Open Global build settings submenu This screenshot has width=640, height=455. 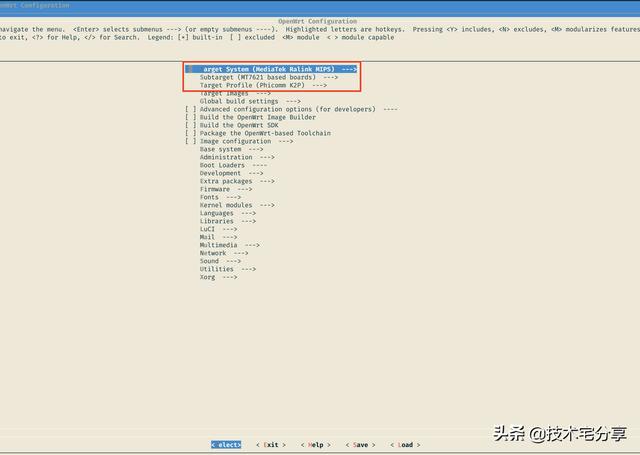pyautogui.click(x=250, y=101)
